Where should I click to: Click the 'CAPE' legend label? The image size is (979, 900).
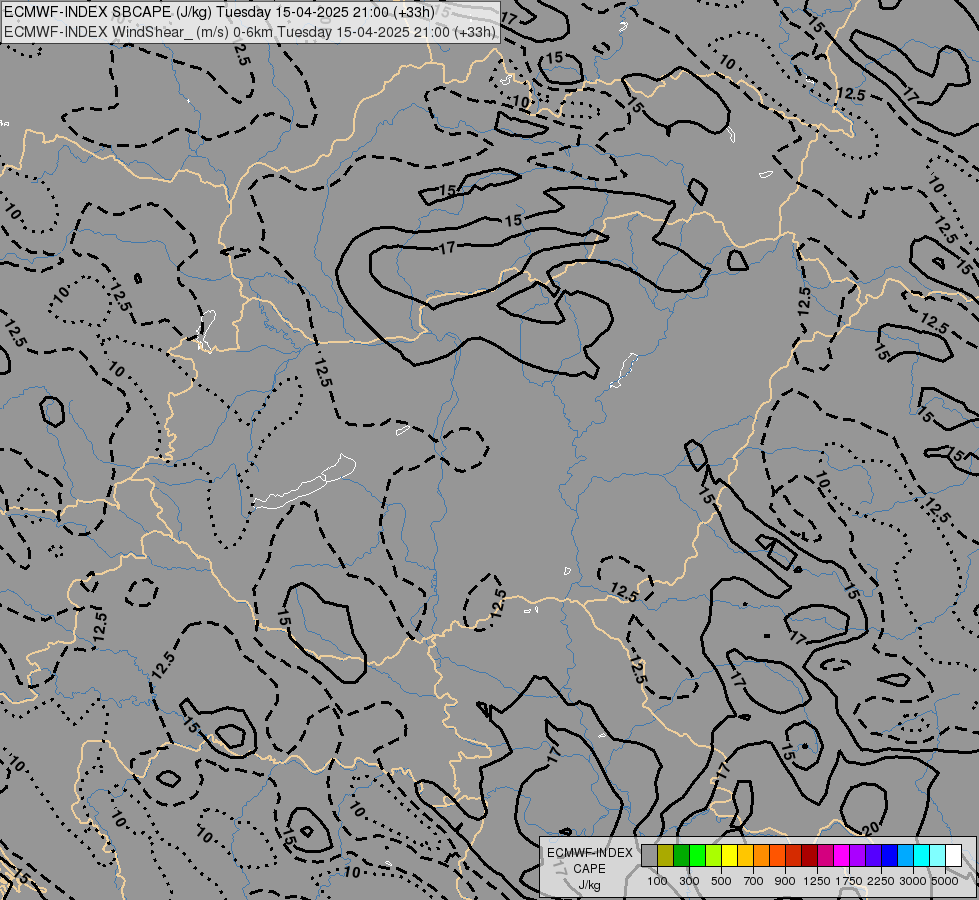(x=589, y=869)
